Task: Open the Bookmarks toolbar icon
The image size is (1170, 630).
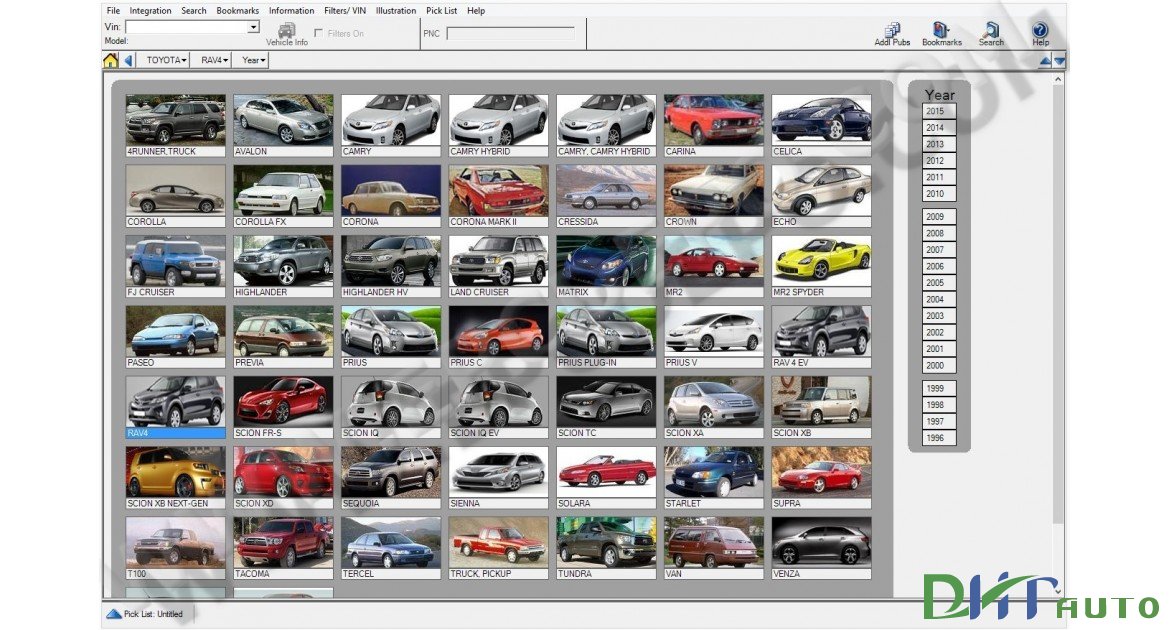Action: point(942,34)
